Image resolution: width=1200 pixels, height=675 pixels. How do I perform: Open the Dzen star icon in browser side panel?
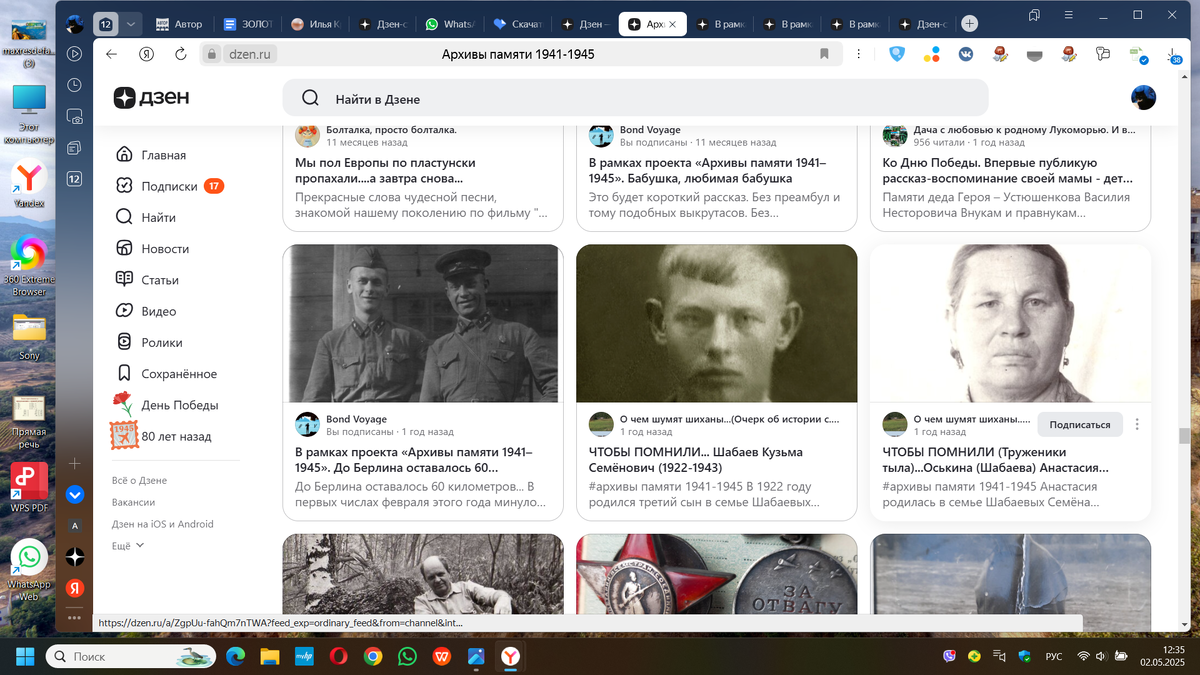tap(75, 556)
